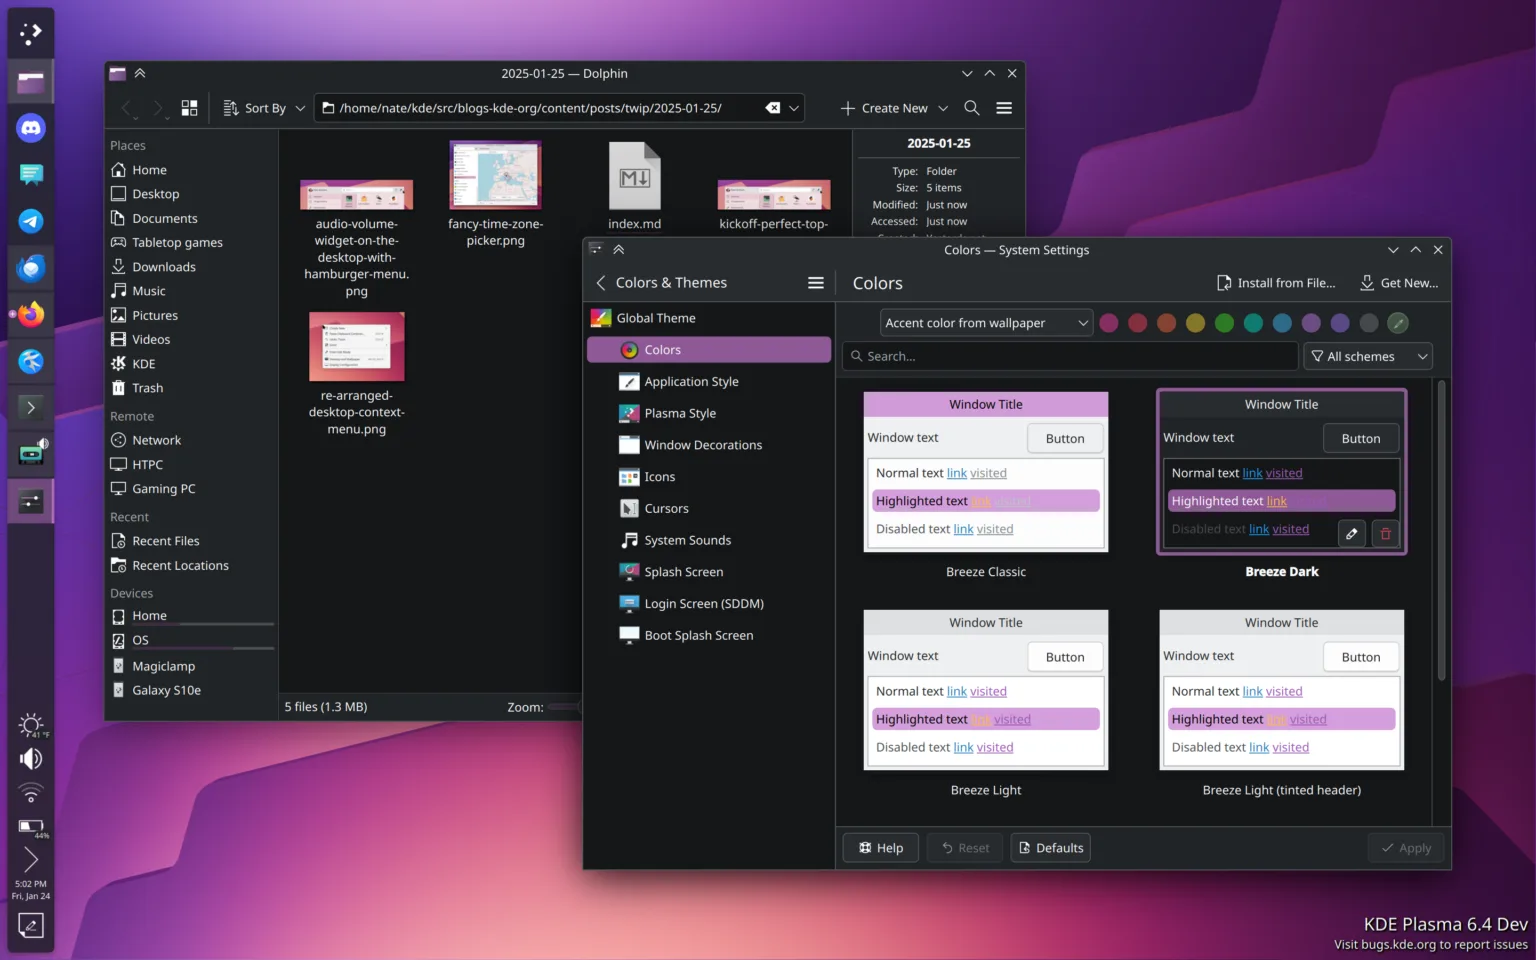Image resolution: width=1536 pixels, height=960 pixels.
Task: Open the Colors & Themes sidebar menu
Action: (816, 283)
